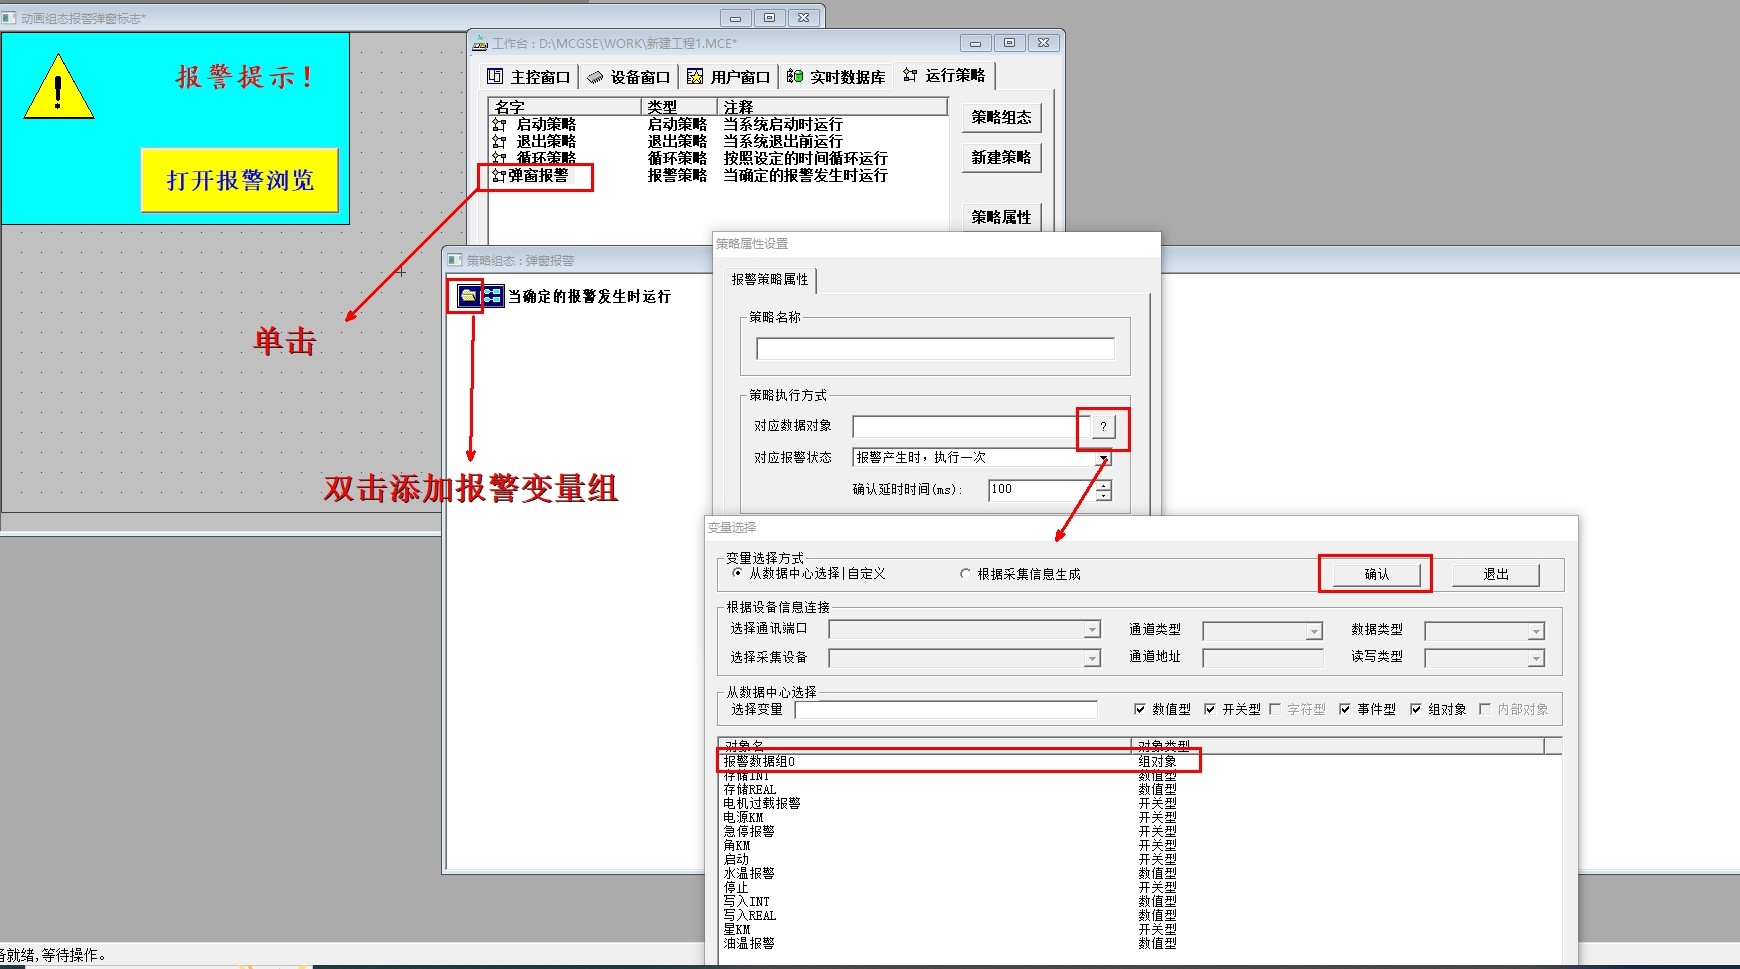Click the 新建策略 button

click(x=1000, y=157)
